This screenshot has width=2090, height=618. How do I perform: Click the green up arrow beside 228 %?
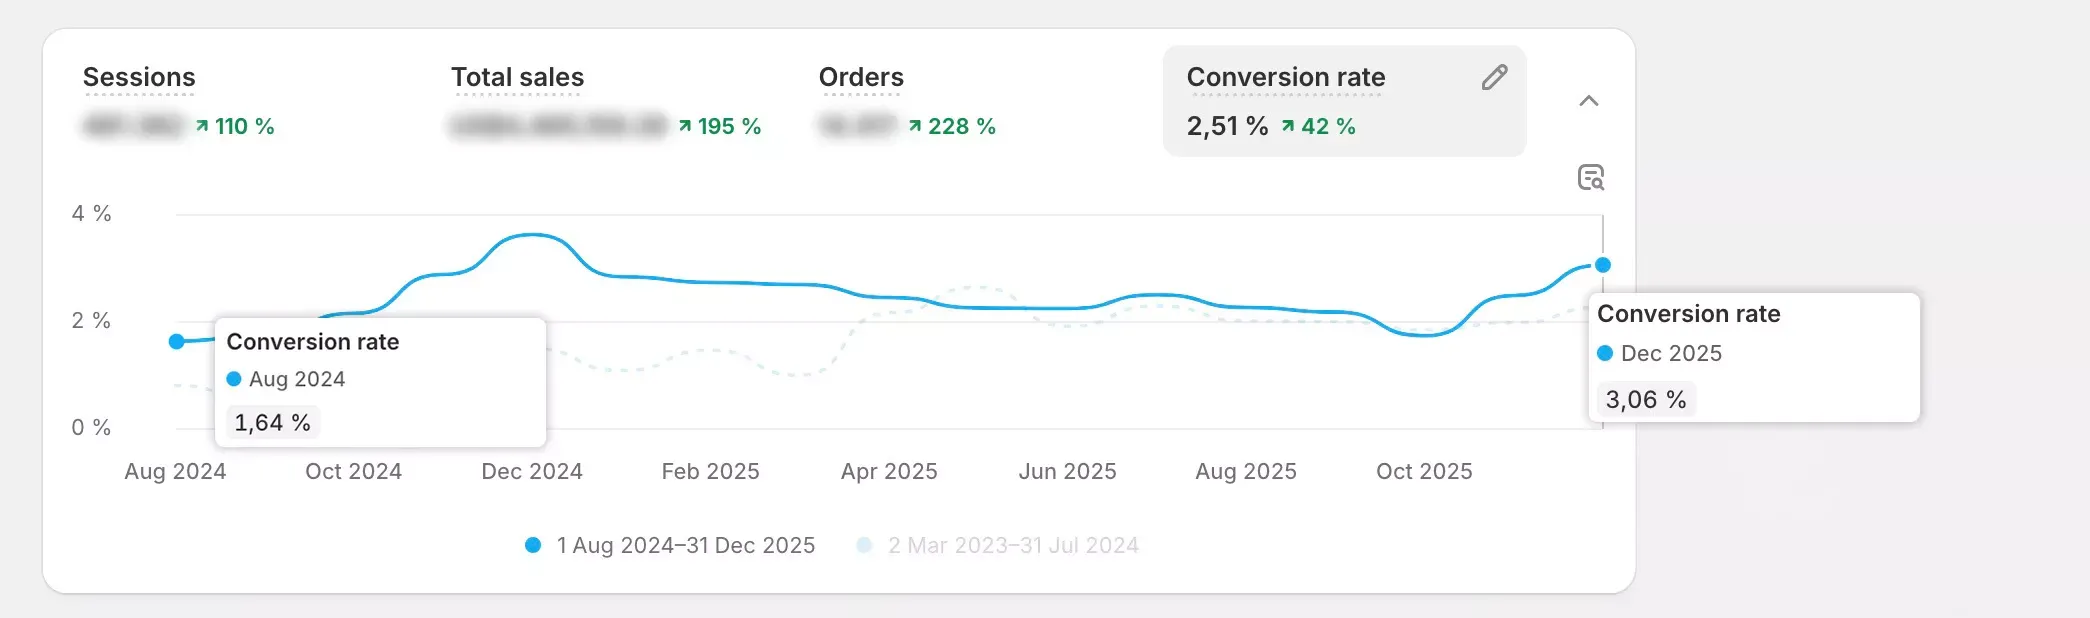(915, 126)
